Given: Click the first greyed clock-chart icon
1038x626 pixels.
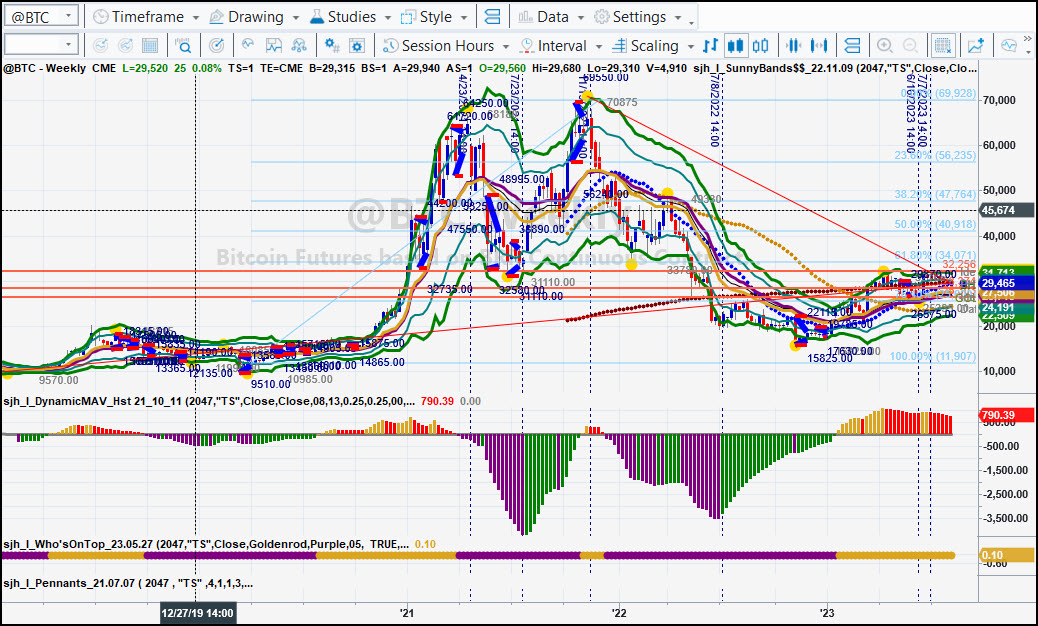Looking at the screenshot, I should [101, 46].
